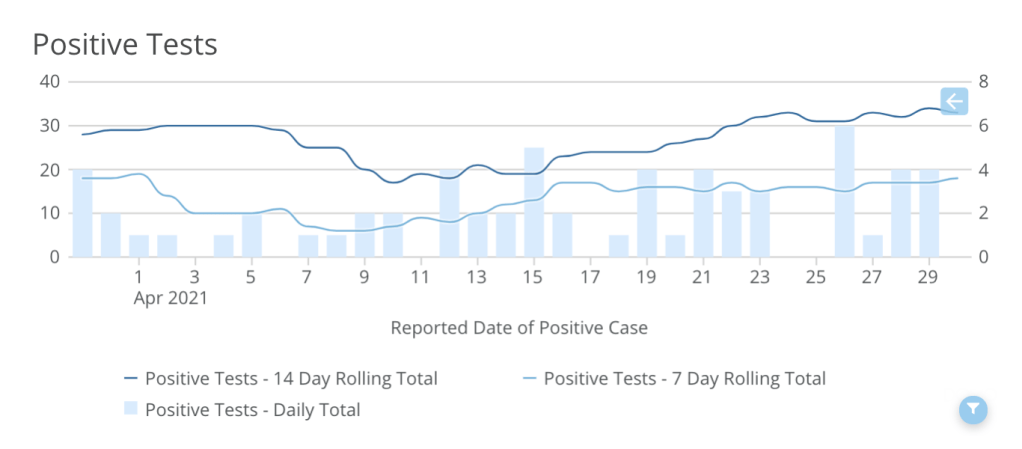Click the daily bar on April 15
This screenshot has width=1022, height=449.
[x=534, y=203]
